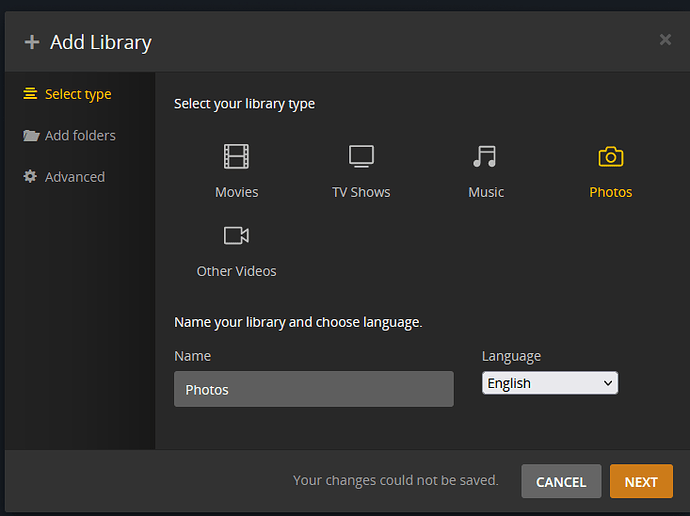Select the Photos camera icon
Viewport: 690px width, 516px height.
click(x=610, y=157)
